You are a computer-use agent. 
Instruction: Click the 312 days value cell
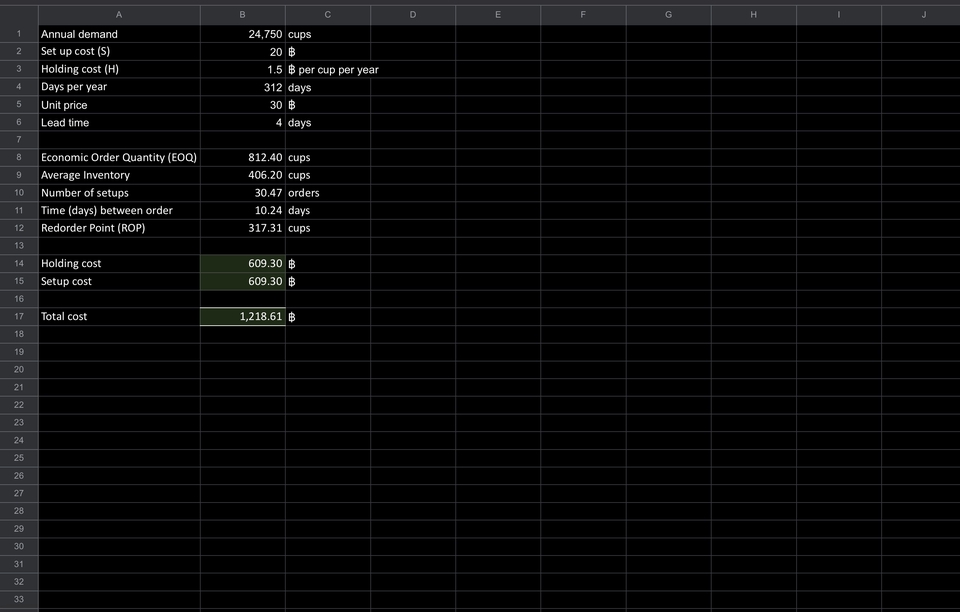click(x=242, y=88)
